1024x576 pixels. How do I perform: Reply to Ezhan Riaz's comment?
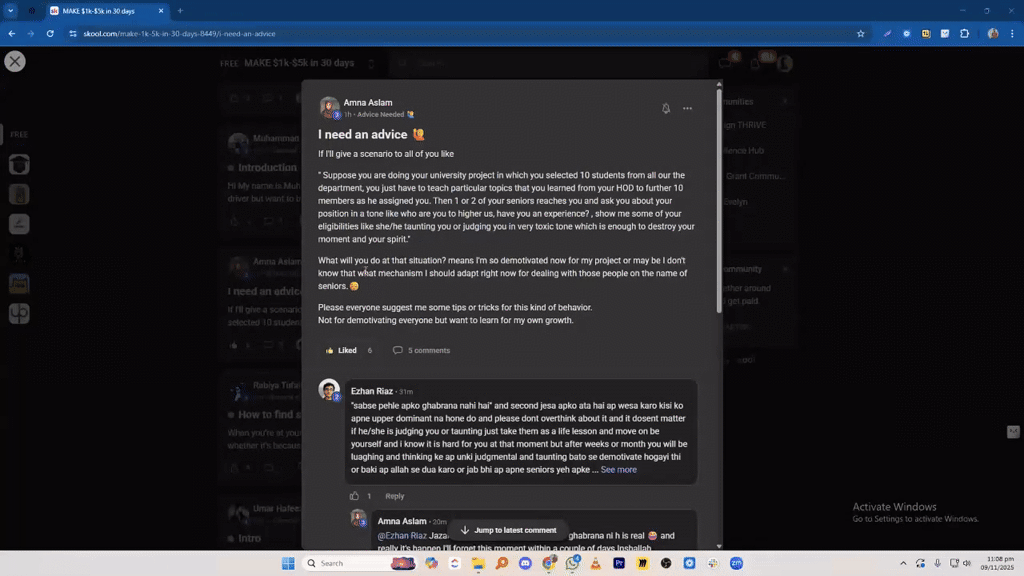click(x=394, y=496)
